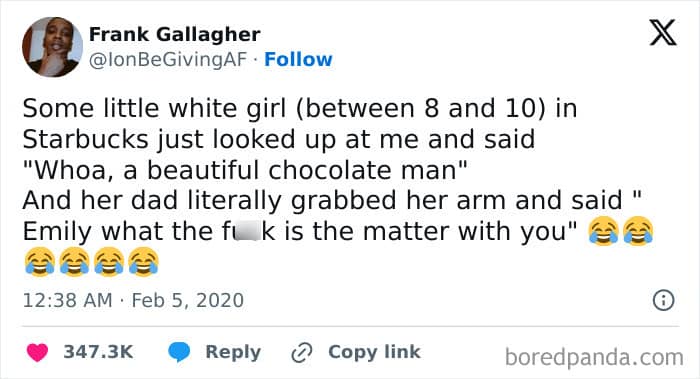Open the @IonBeGivingAF handle

coord(167,60)
